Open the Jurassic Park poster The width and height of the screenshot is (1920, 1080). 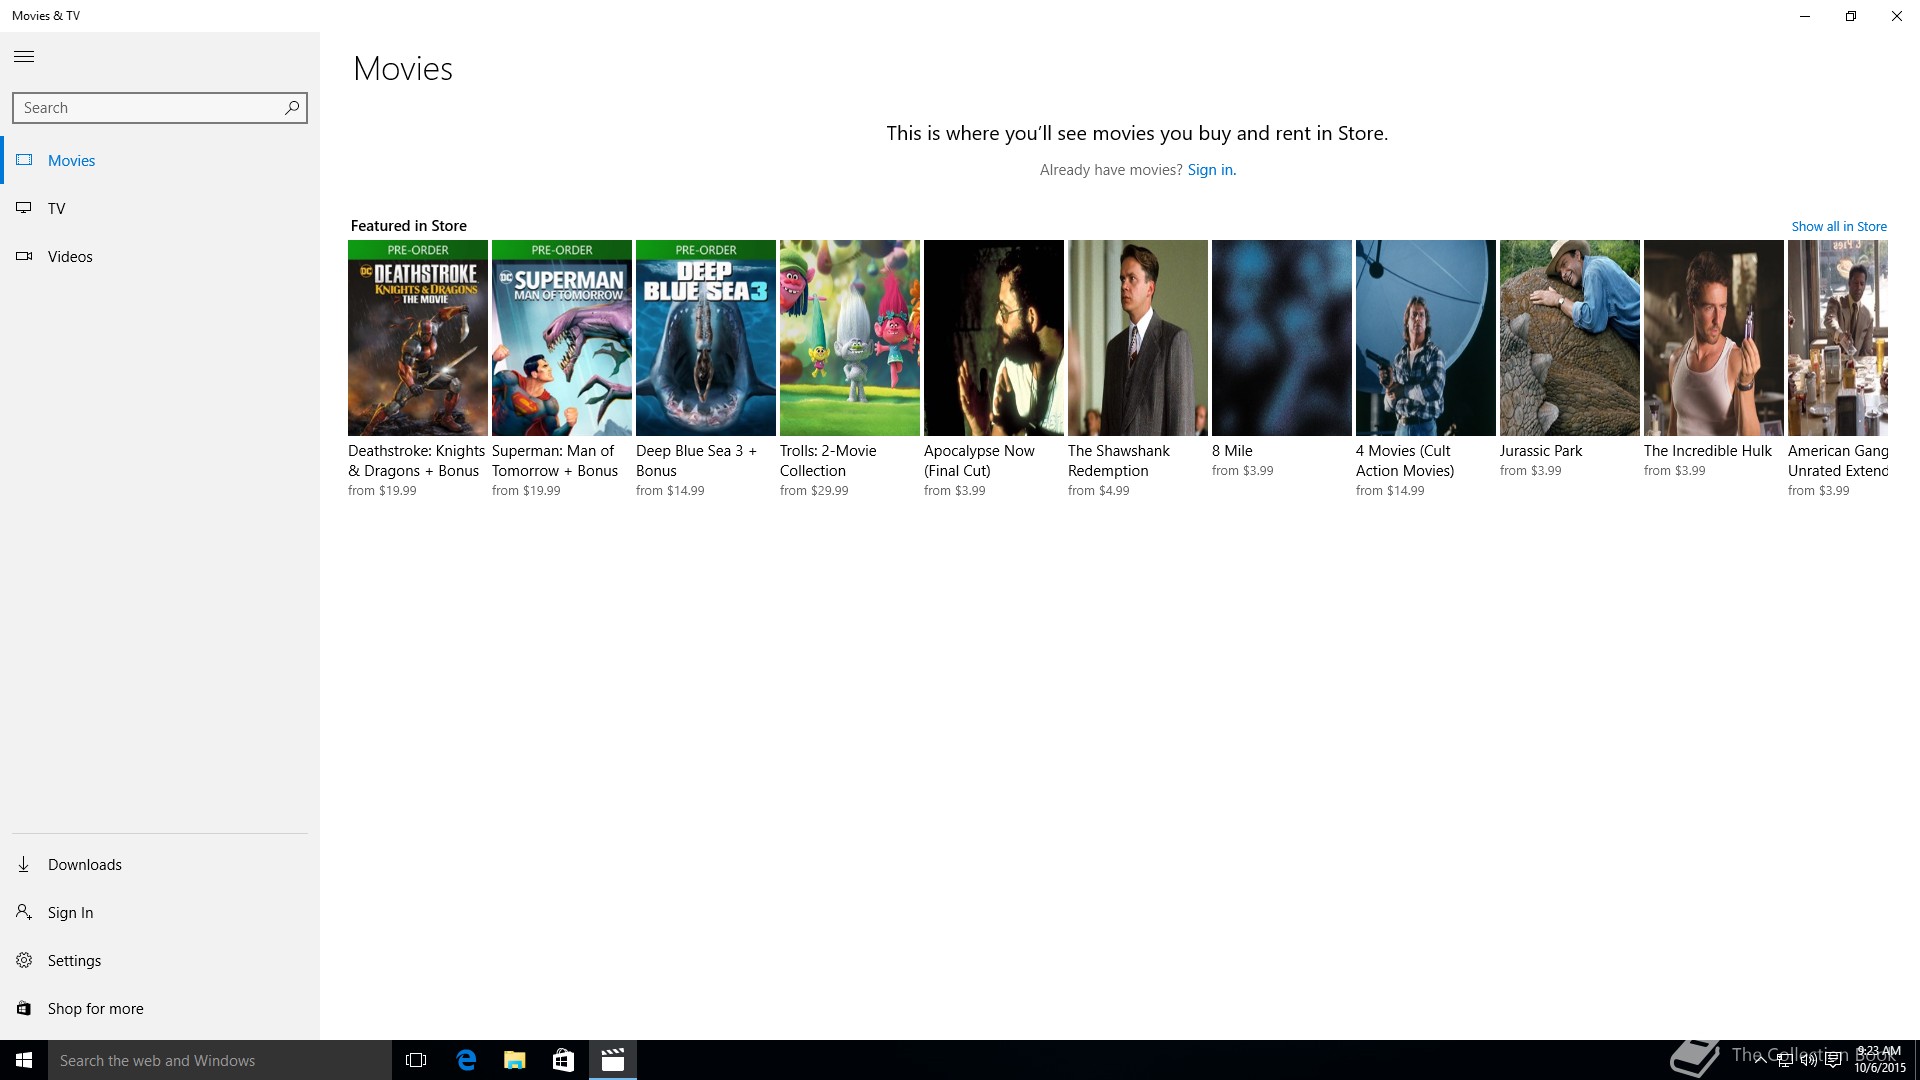(1570, 338)
